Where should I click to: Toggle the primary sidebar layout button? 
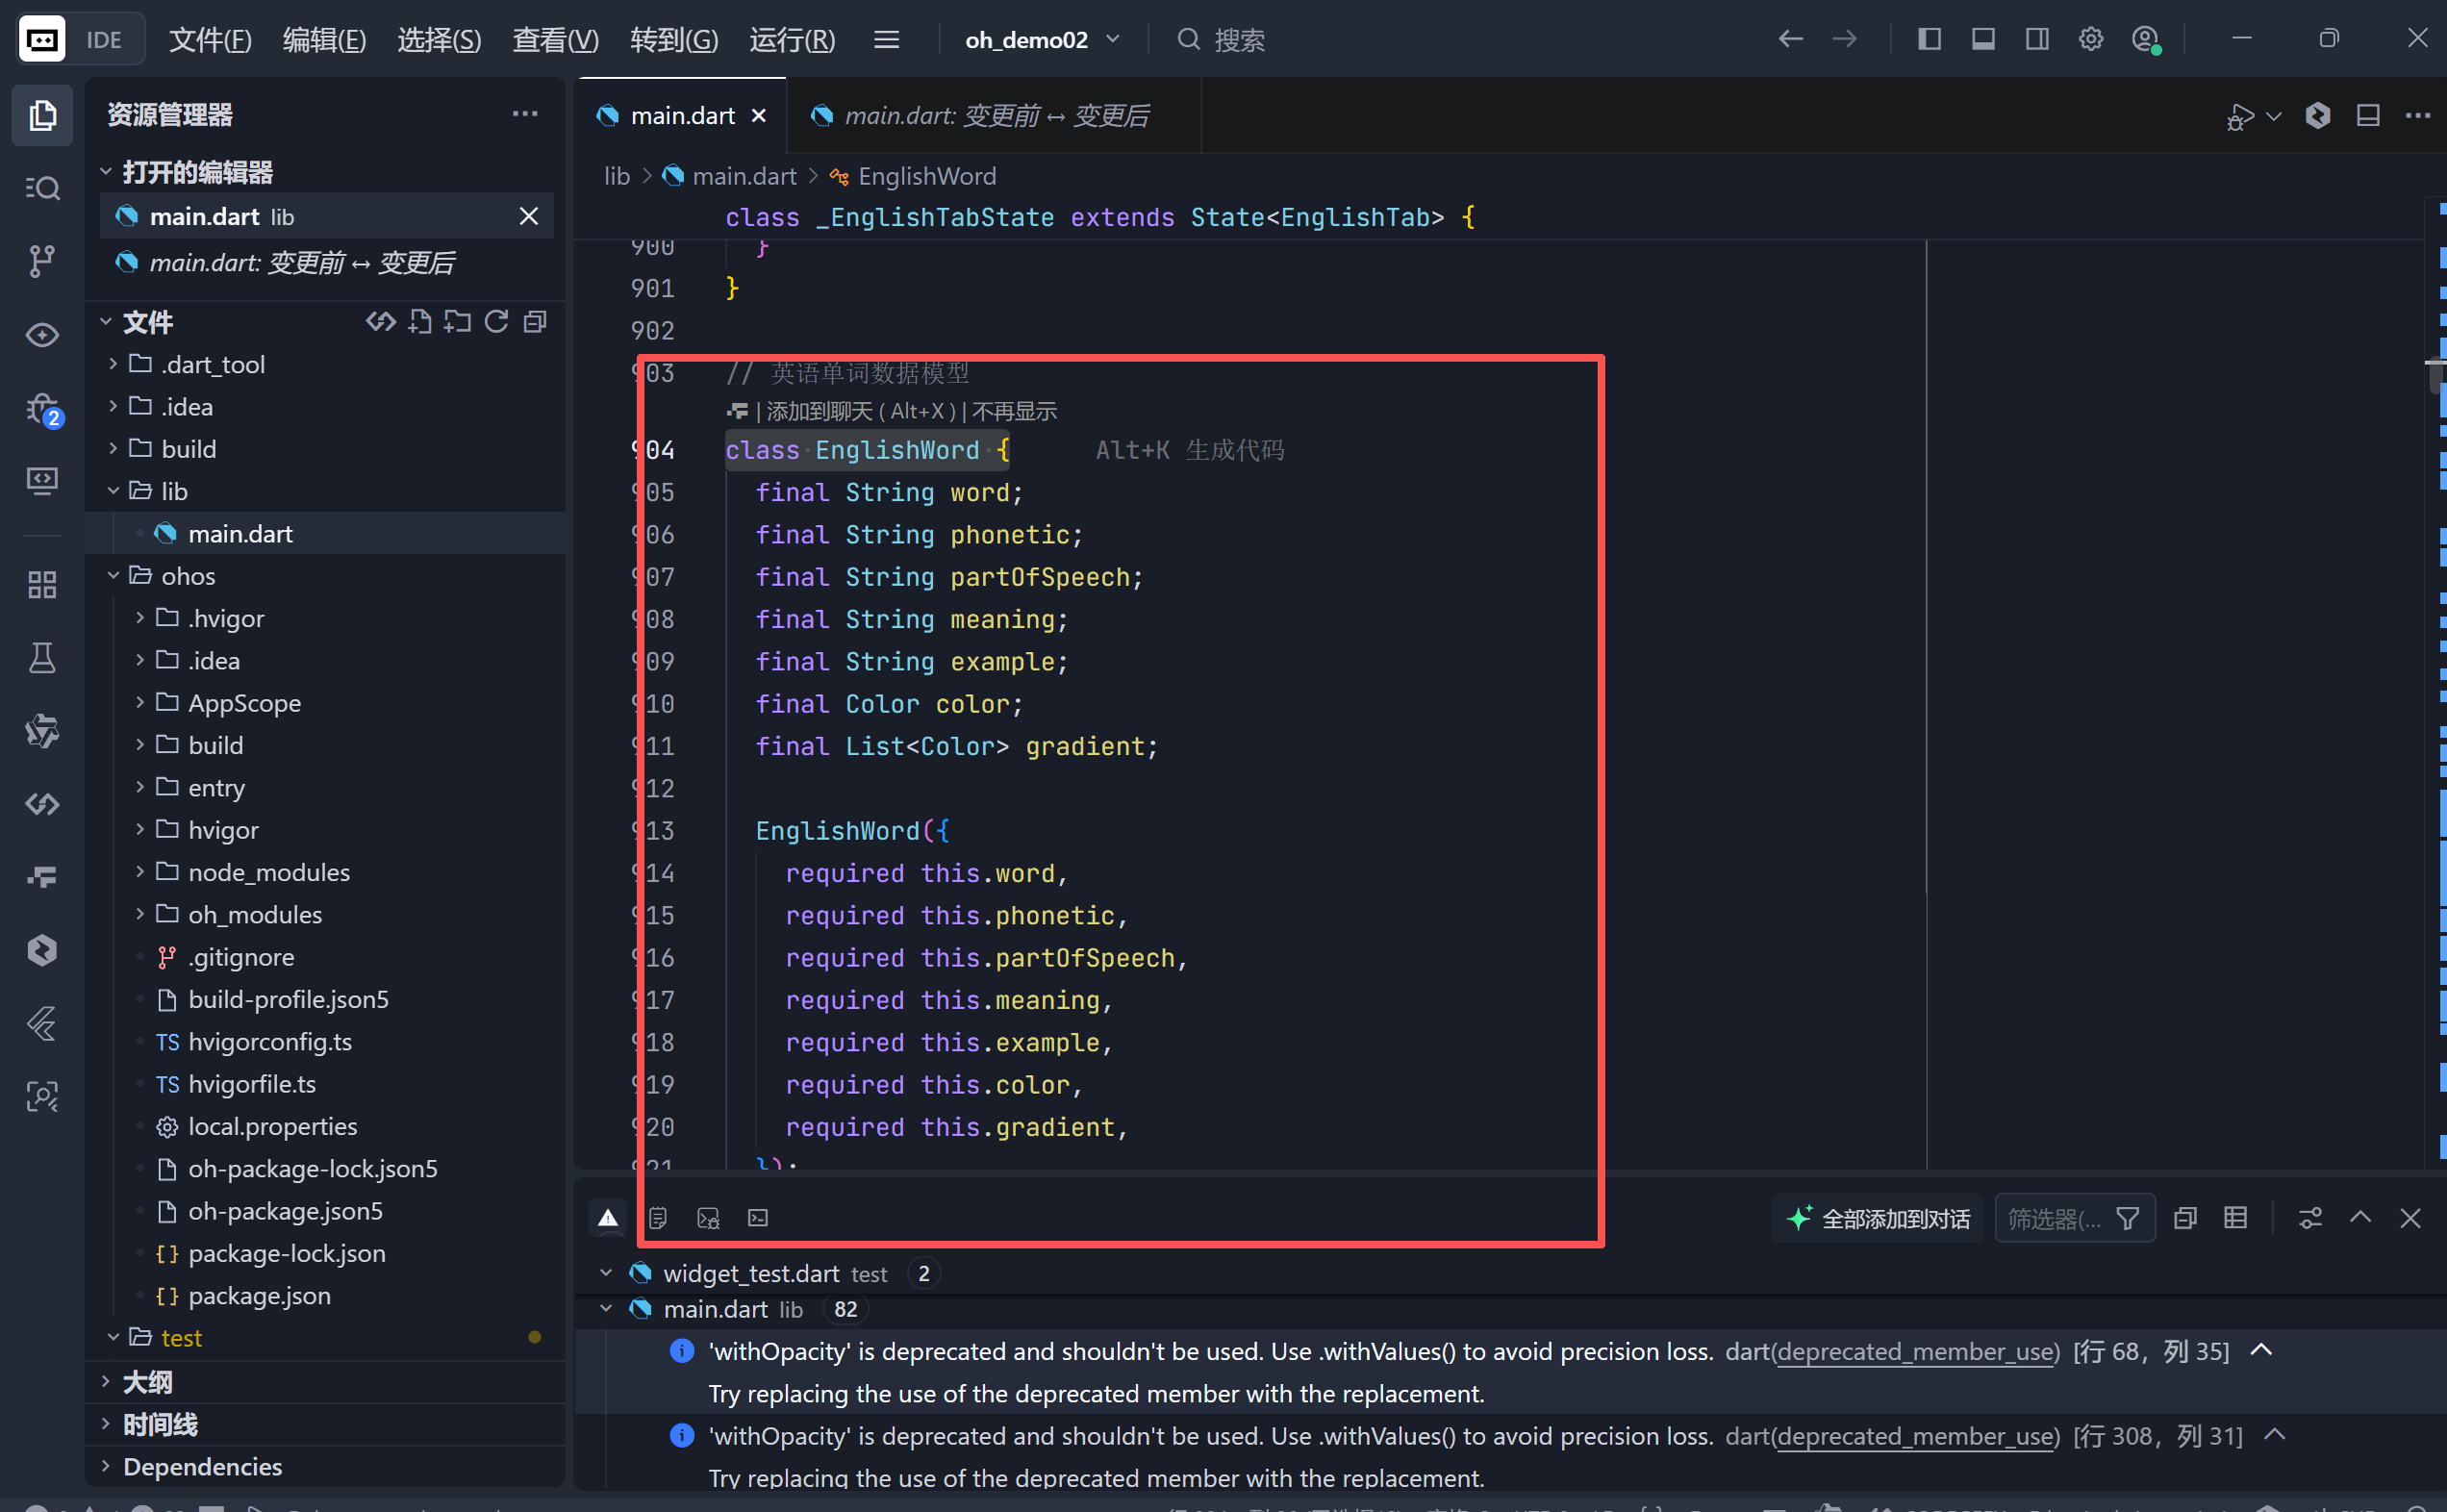click(1929, 39)
